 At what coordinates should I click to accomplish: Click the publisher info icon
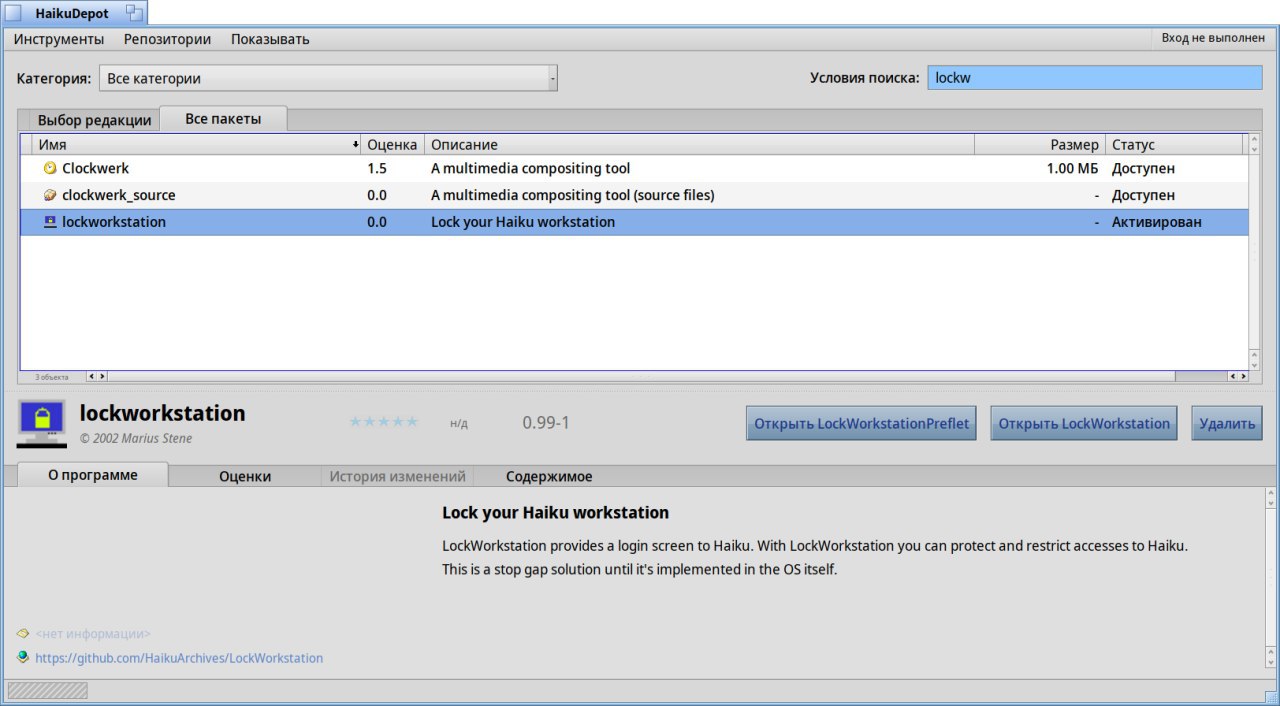click(x=23, y=633)
